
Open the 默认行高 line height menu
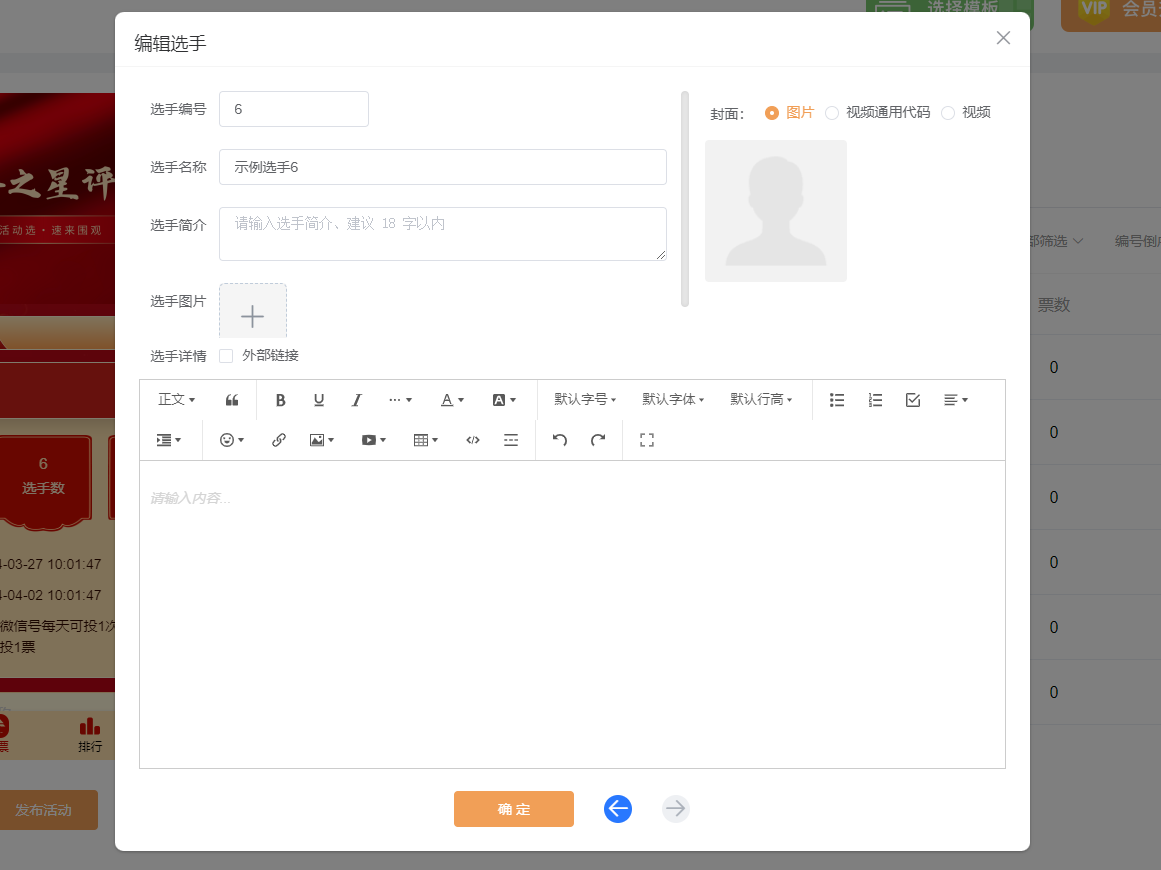tap(761, 400)
